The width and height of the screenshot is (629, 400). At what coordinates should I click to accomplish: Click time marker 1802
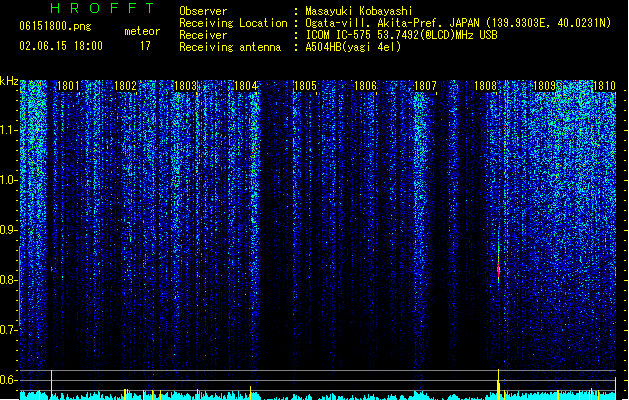[126, 86]
